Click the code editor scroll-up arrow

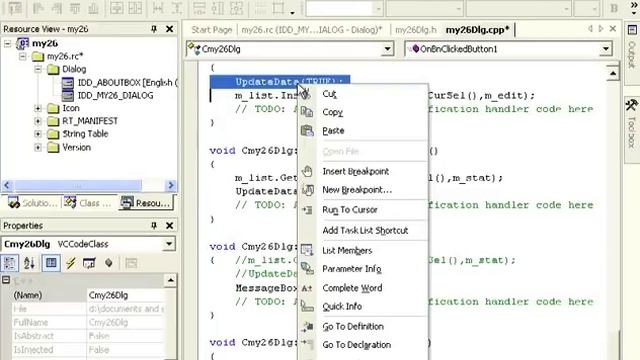(x=613, y=73)
